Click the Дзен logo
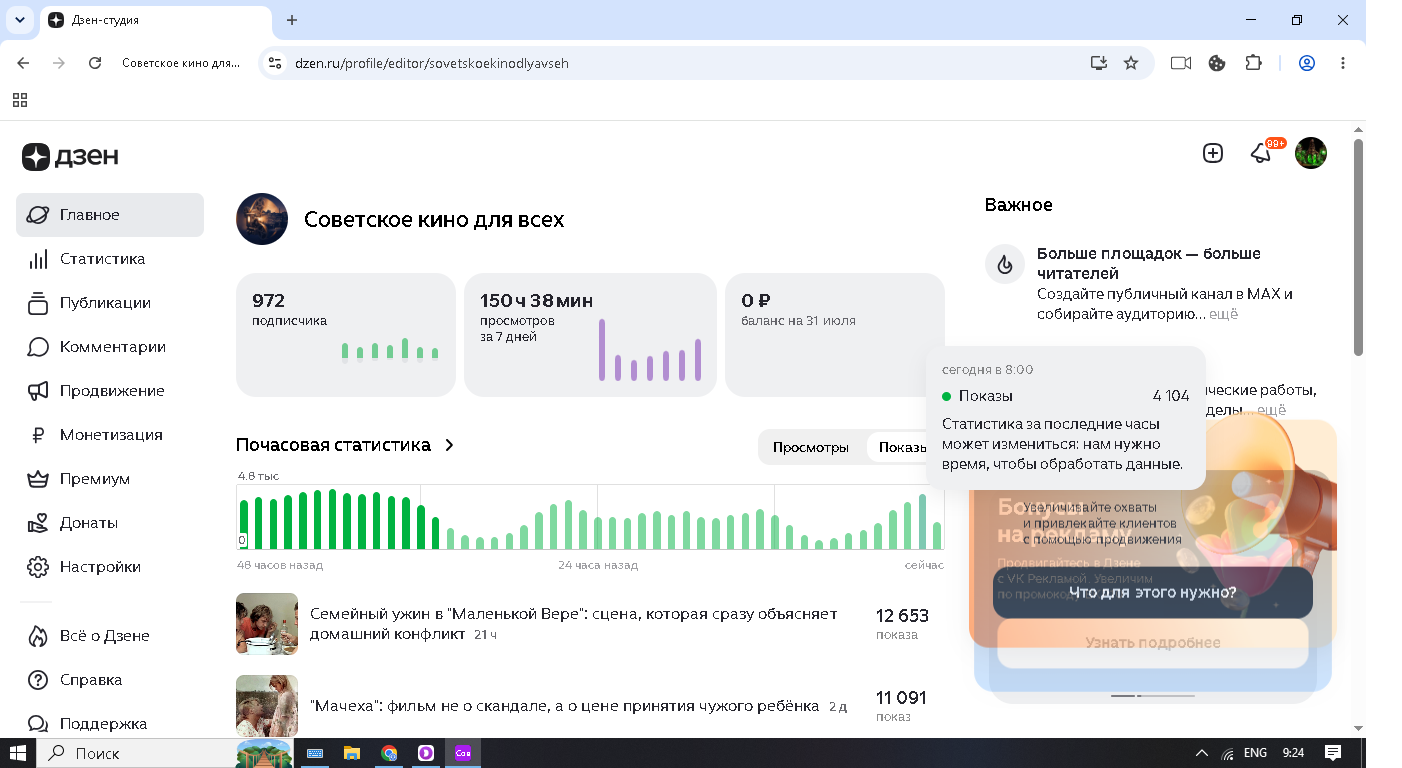This screenshot has height=768, width=1402. tap(70, 156)
